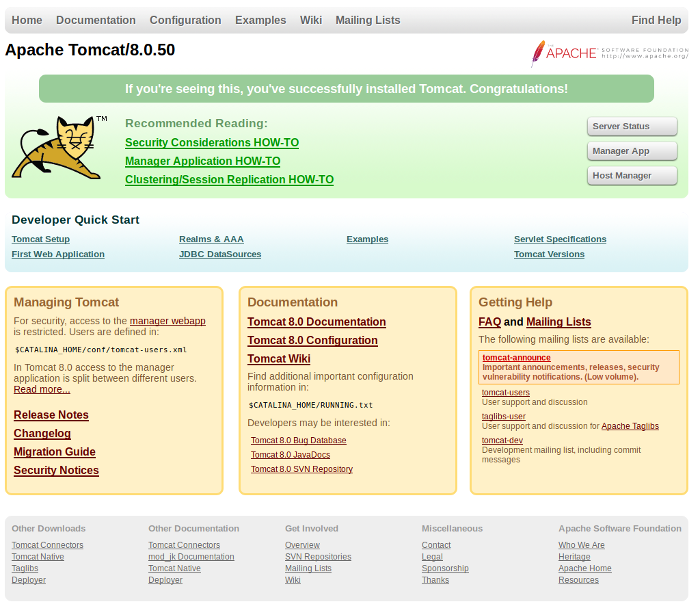Viewport: 700px width, 604px height.
Task: Open Sponsorship footer link
Action: tap(445, 568)
